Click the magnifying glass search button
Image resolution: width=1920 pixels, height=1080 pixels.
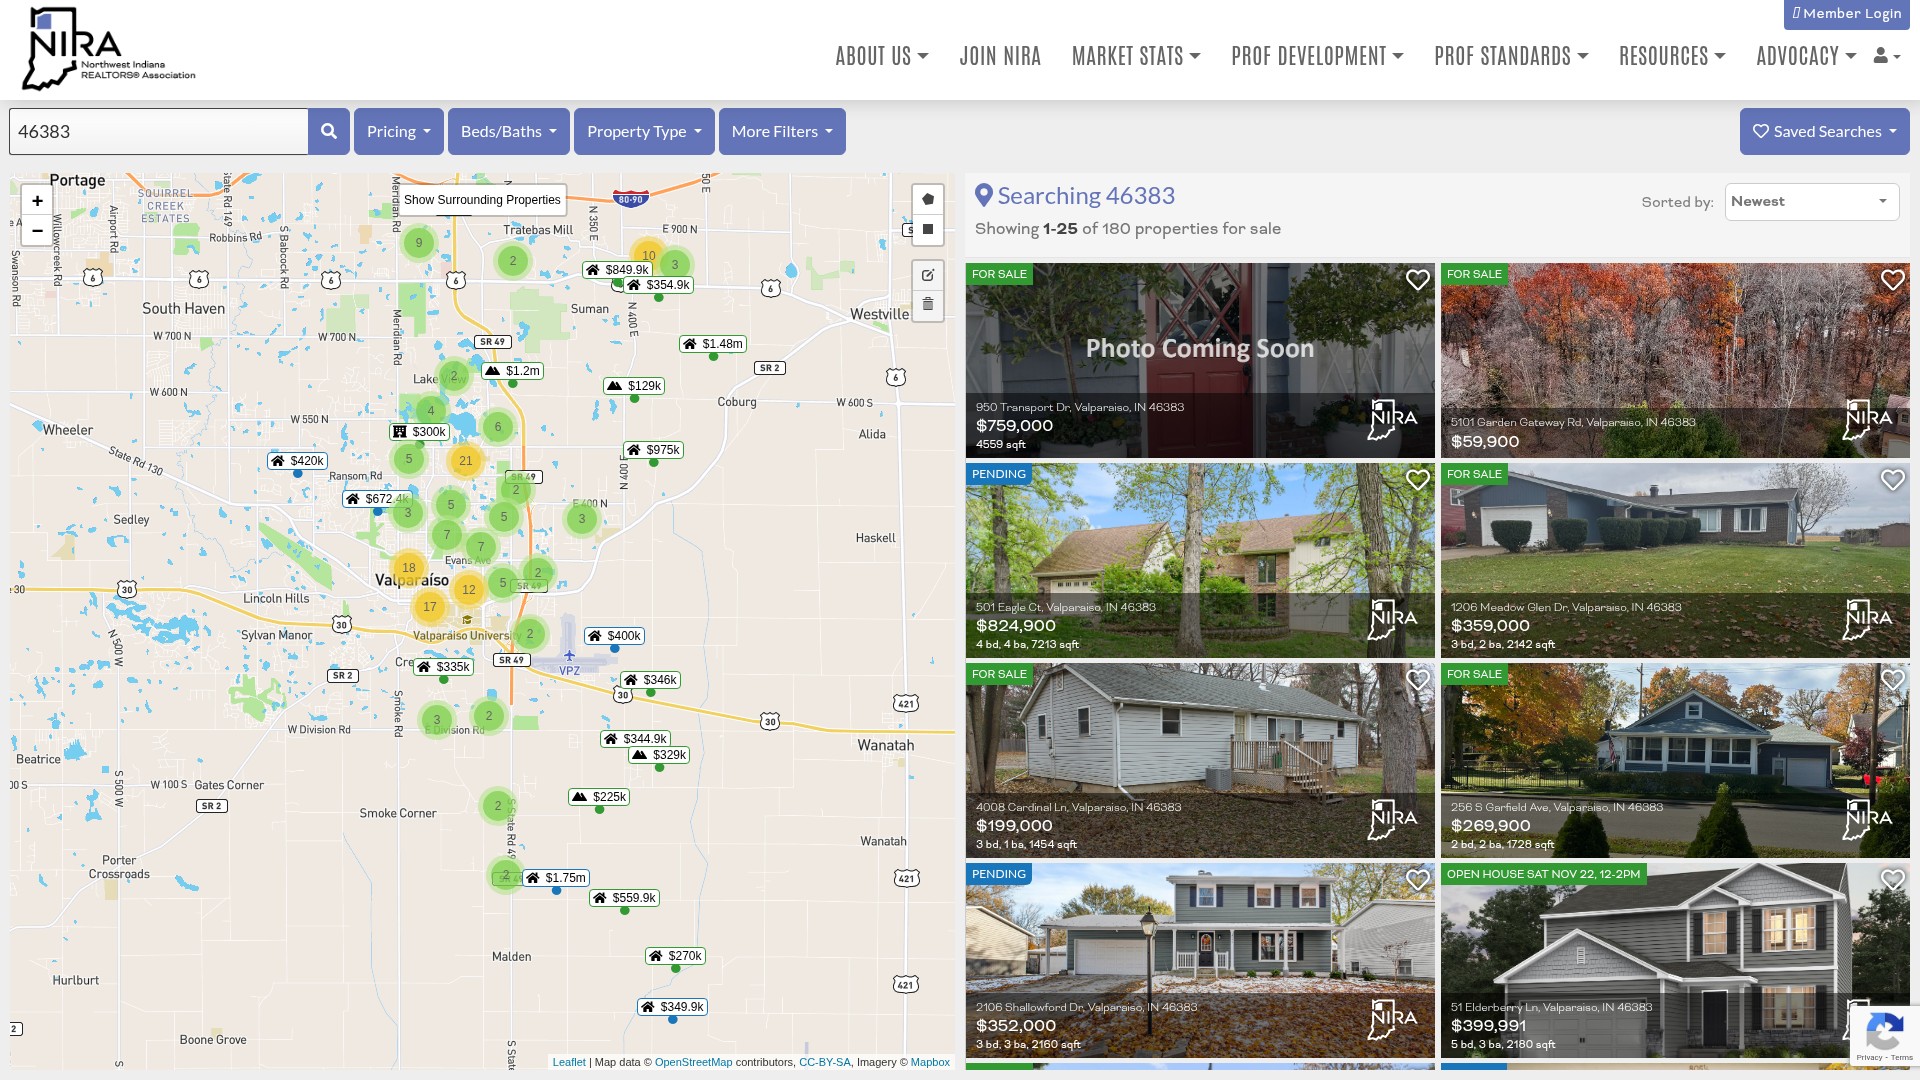pyautogui.click(x=328, y=131)
